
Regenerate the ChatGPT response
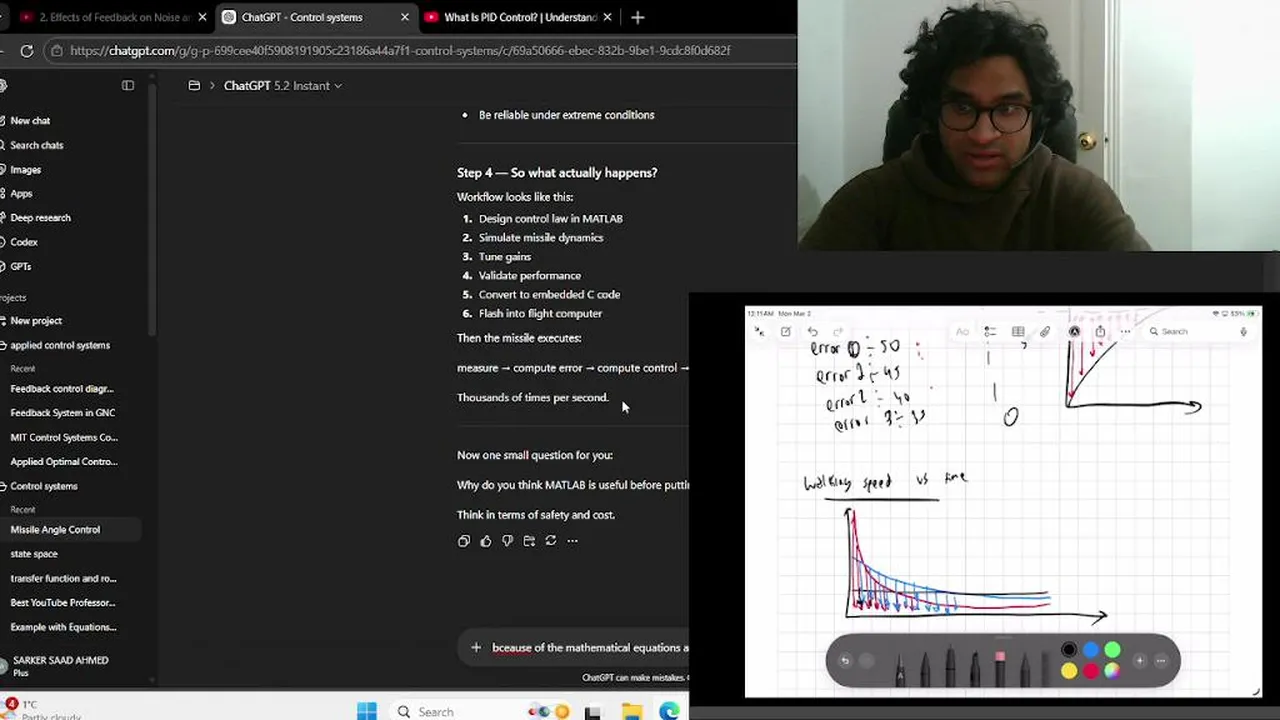551,541
